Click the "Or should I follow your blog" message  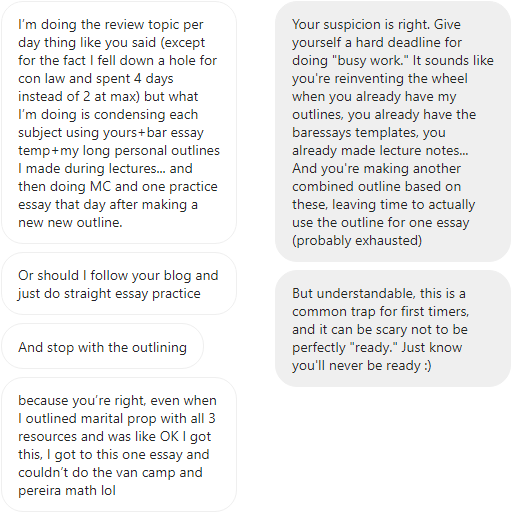[x=119, y=284]
